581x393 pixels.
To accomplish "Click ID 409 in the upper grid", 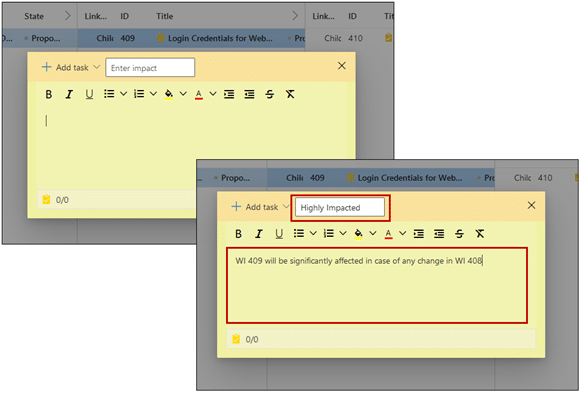I will tap(127, 39).
